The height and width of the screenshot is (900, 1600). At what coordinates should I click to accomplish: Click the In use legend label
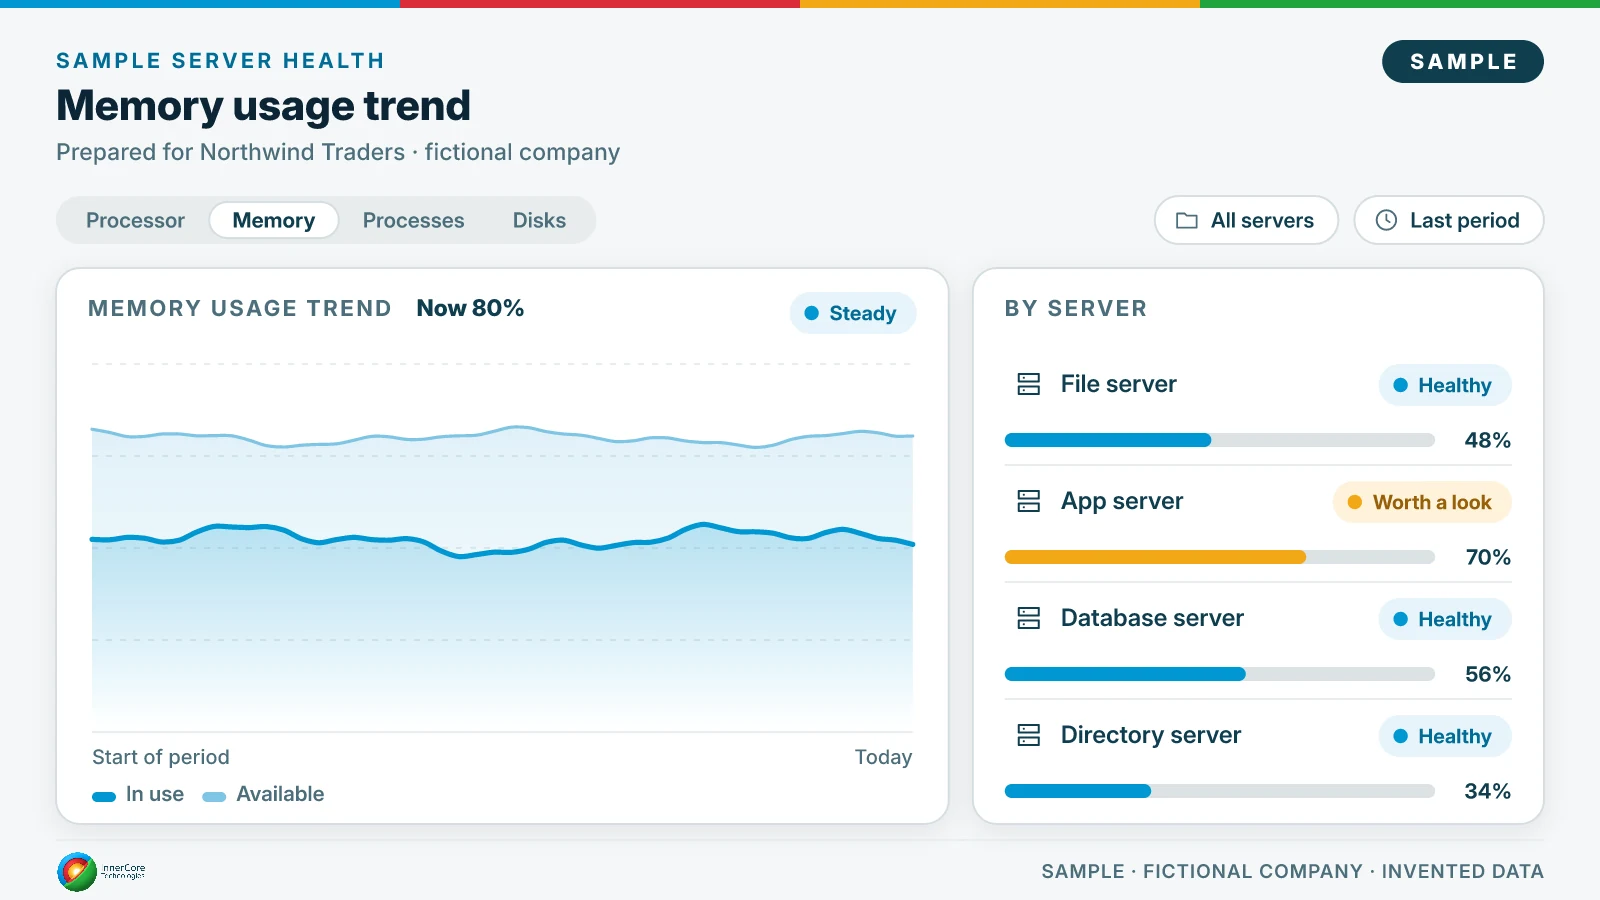(155, 794)
